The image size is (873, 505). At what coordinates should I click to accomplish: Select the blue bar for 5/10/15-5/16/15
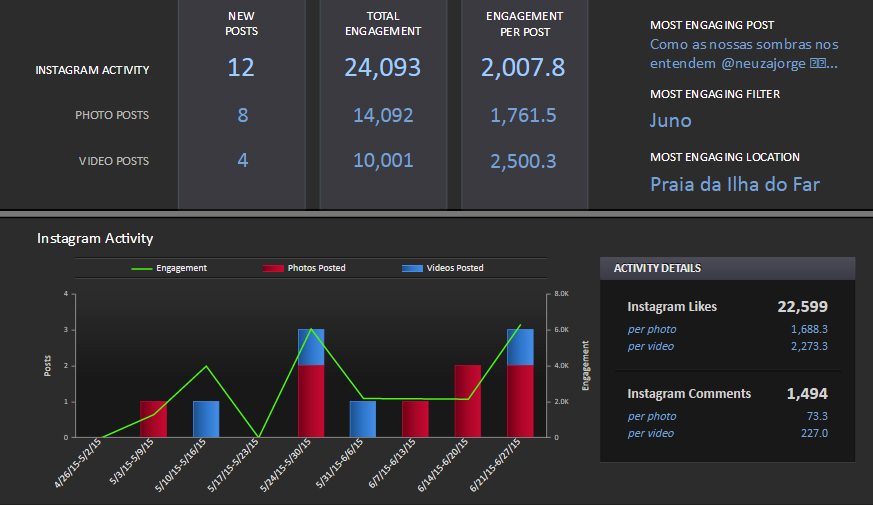tap(206, 419)
